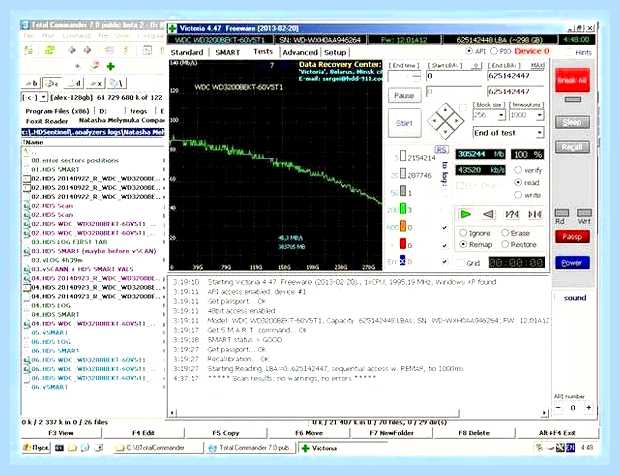Open the Block size dropdown
This screenshot has height=475, width=620.
pos(501,115)
